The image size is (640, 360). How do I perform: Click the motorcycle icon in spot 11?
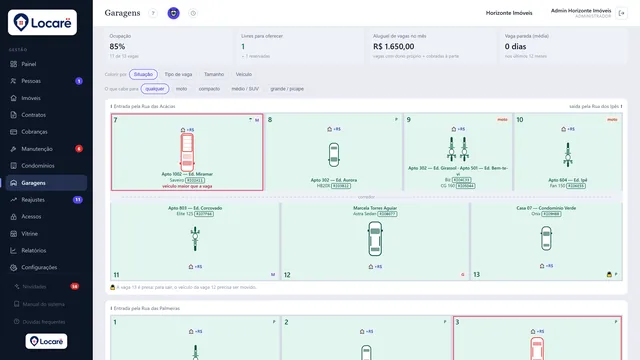click(x=195, y=239)
